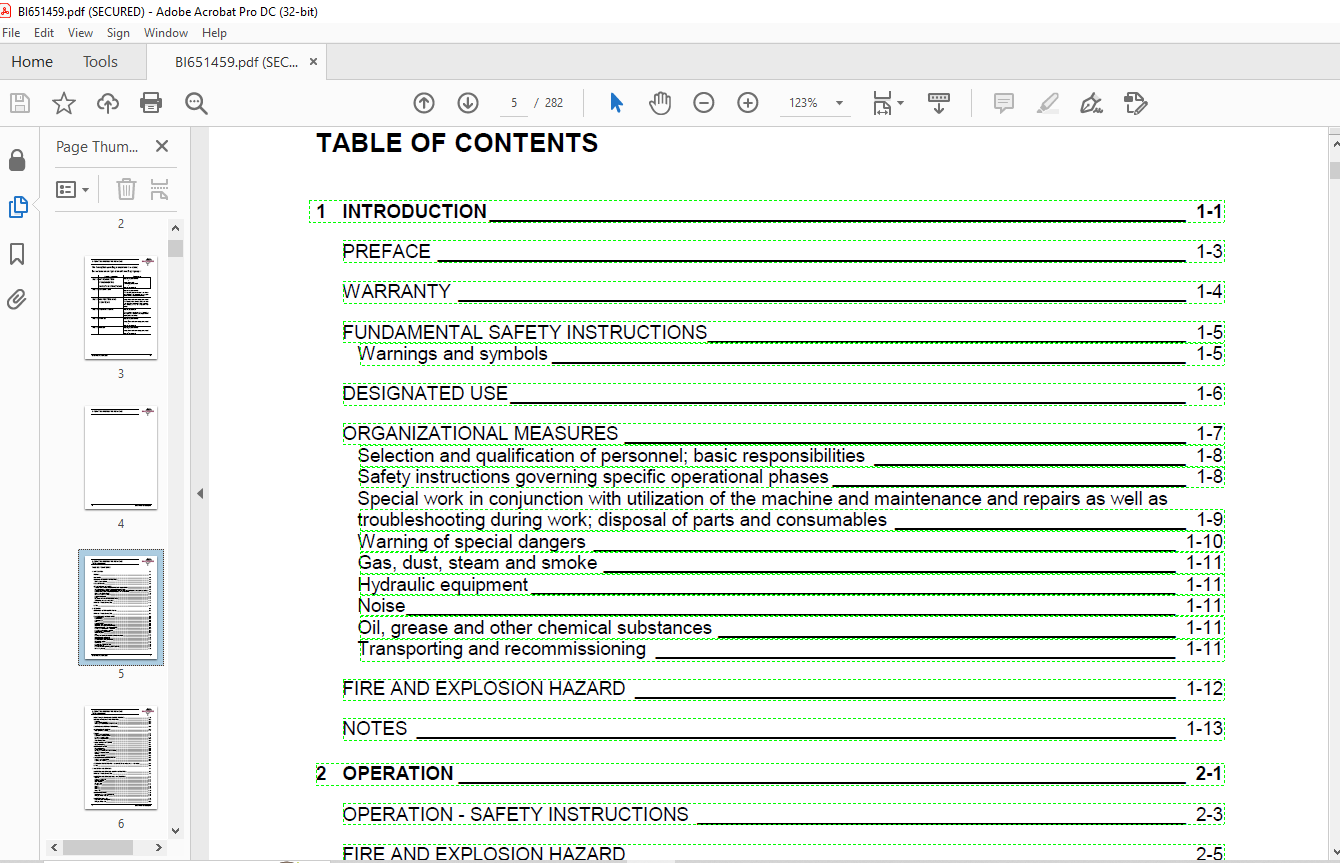Open thumbnail options dropdown menu
This screenshot has width=1340, height=863.
click(73, 189)
